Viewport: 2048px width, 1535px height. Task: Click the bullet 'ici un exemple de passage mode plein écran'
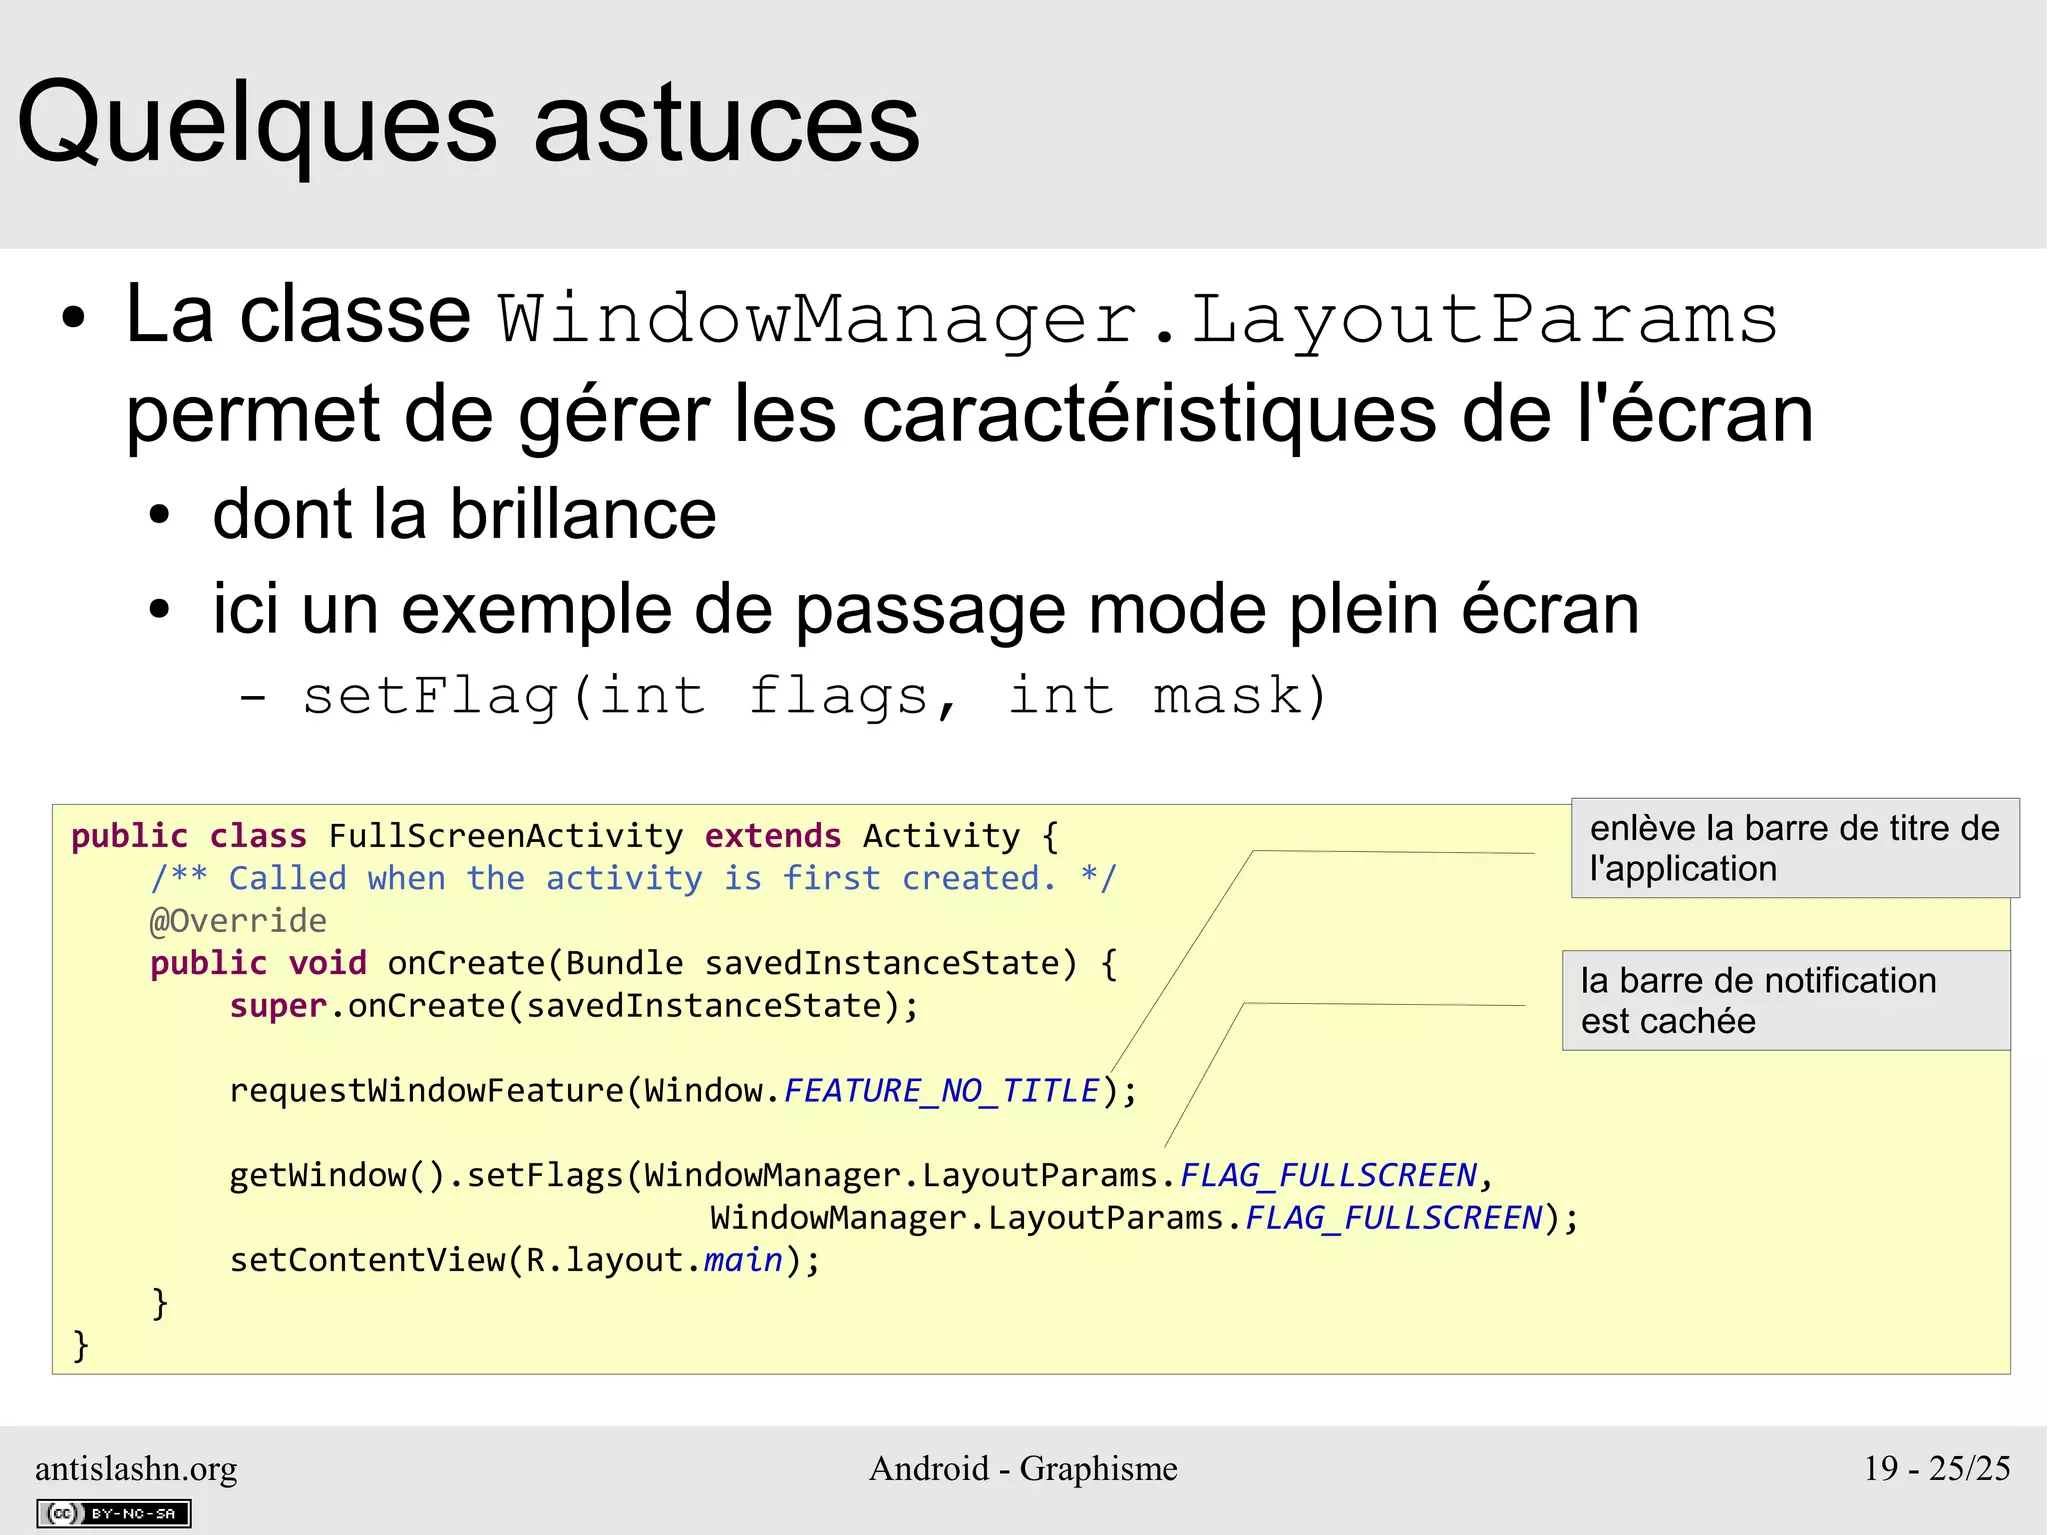[x=926, y=609]
